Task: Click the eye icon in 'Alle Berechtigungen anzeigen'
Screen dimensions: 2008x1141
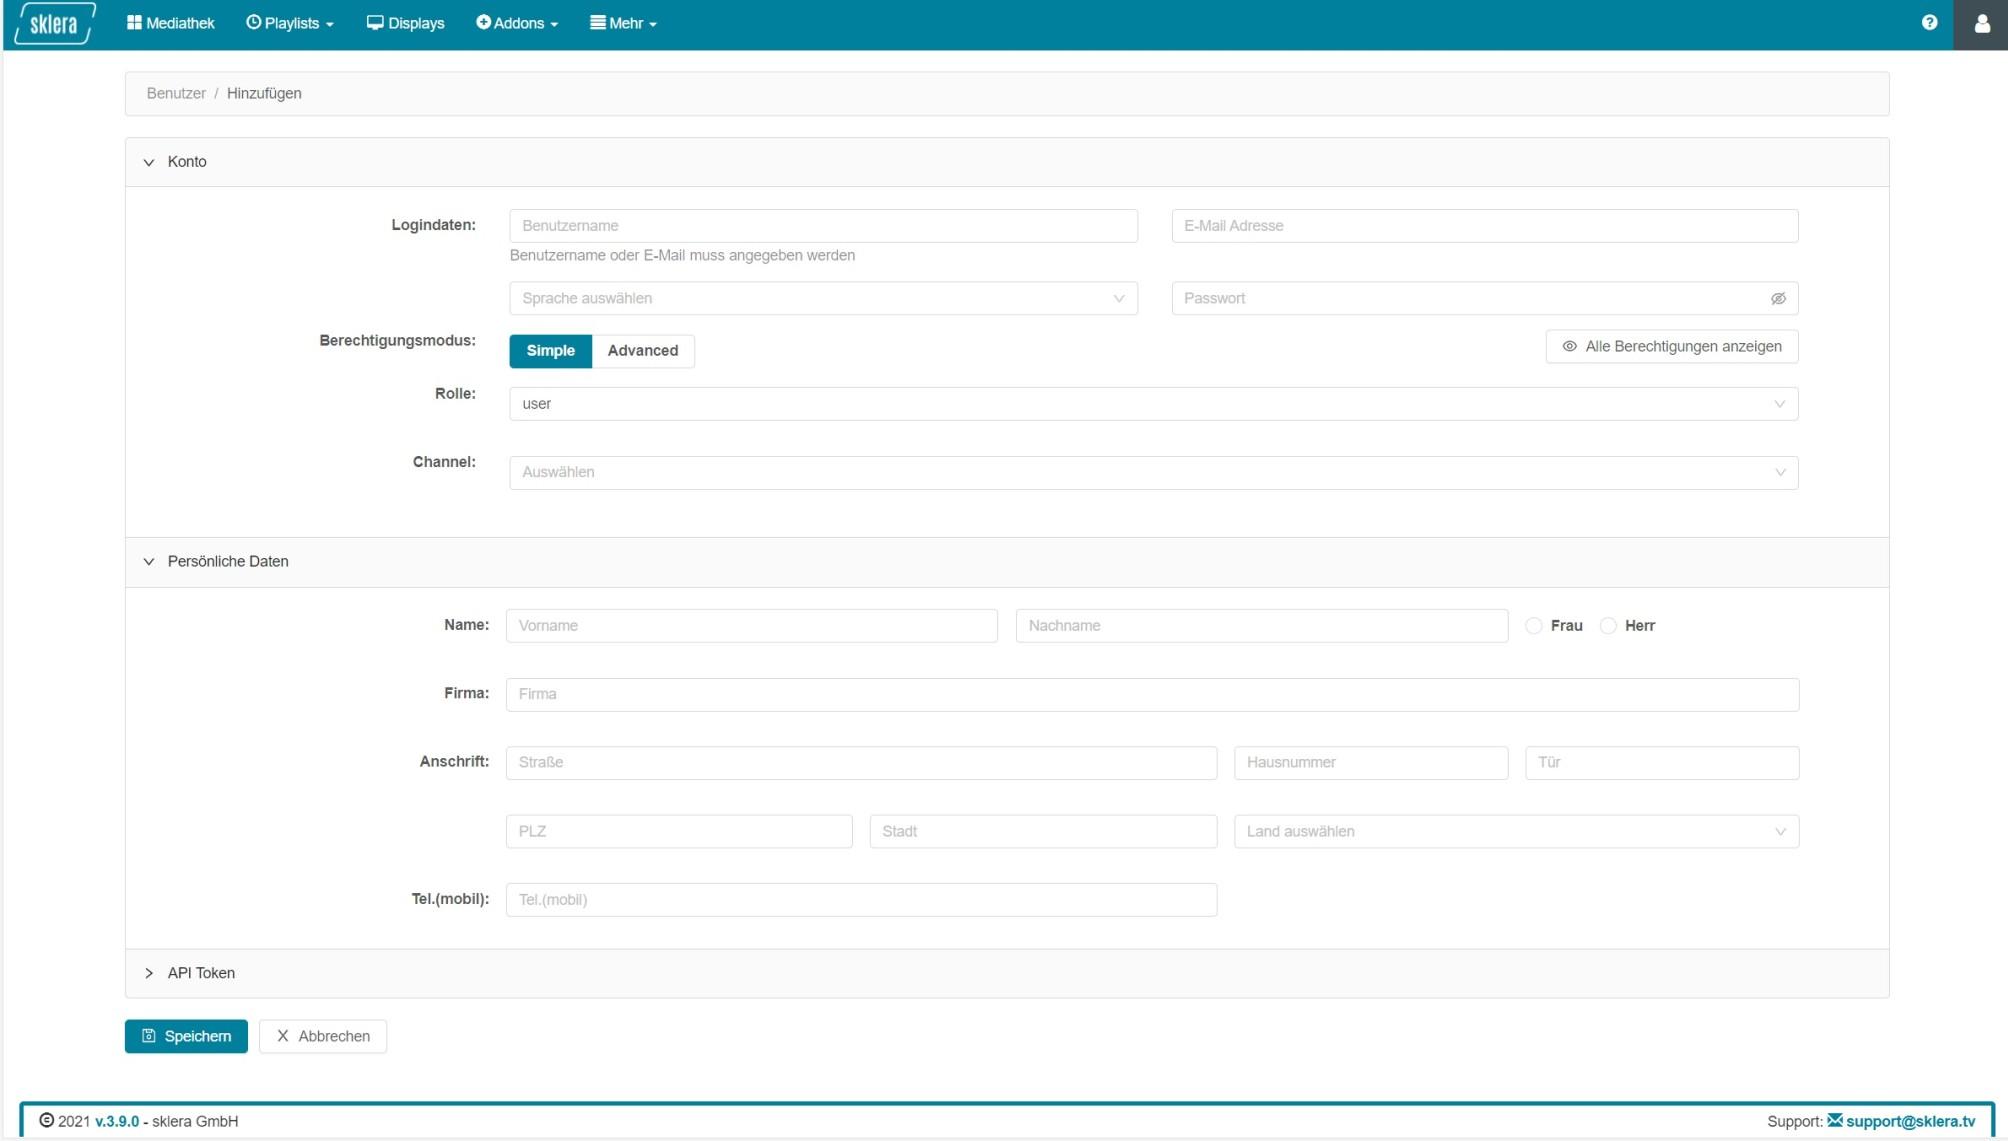Action: pos(1569,347)
